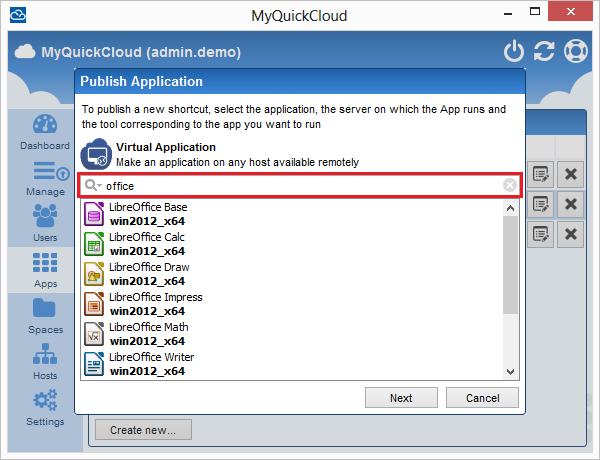Screen dimensions: 600x460
Task: Select the 'LibreOffice Draw' list entry text
Action: pyautogui.click(x=149, y=267)
